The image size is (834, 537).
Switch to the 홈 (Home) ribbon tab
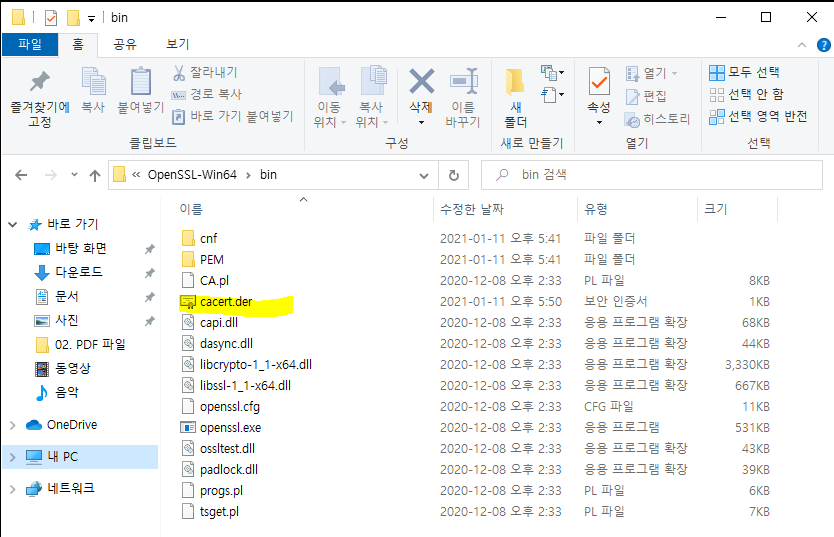point(78,44)
